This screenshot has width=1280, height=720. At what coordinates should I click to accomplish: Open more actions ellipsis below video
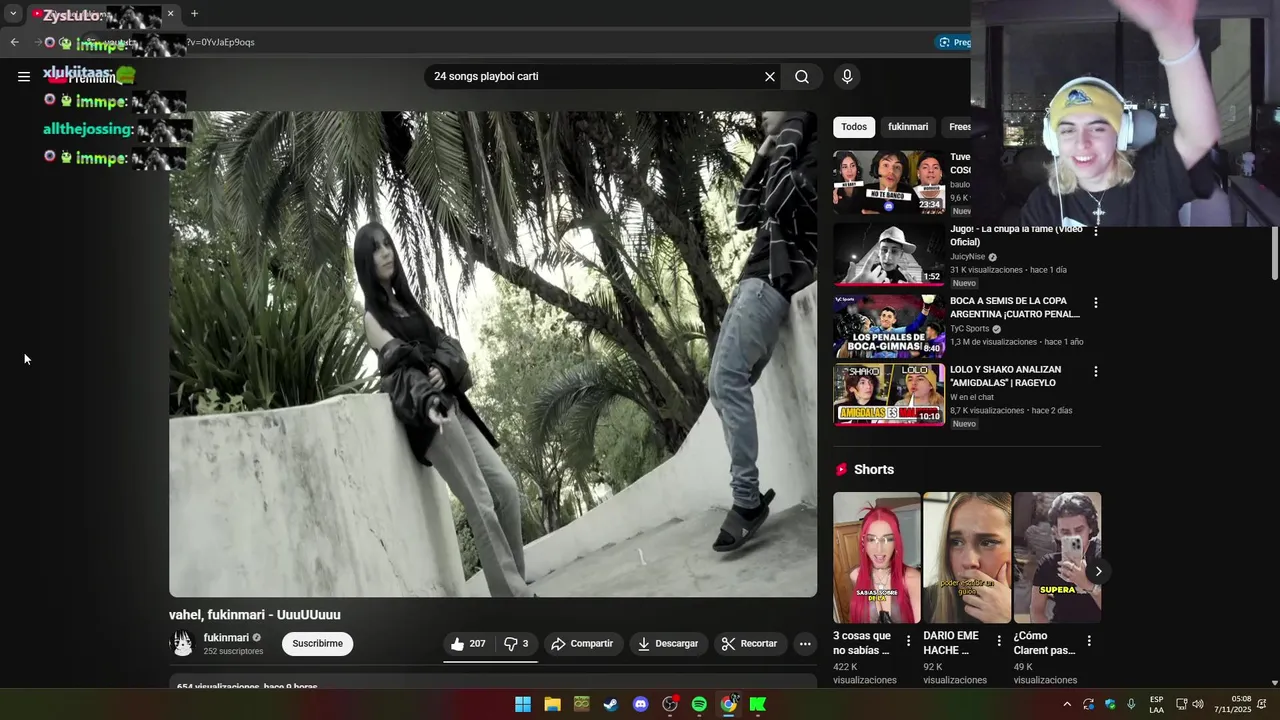805,644
